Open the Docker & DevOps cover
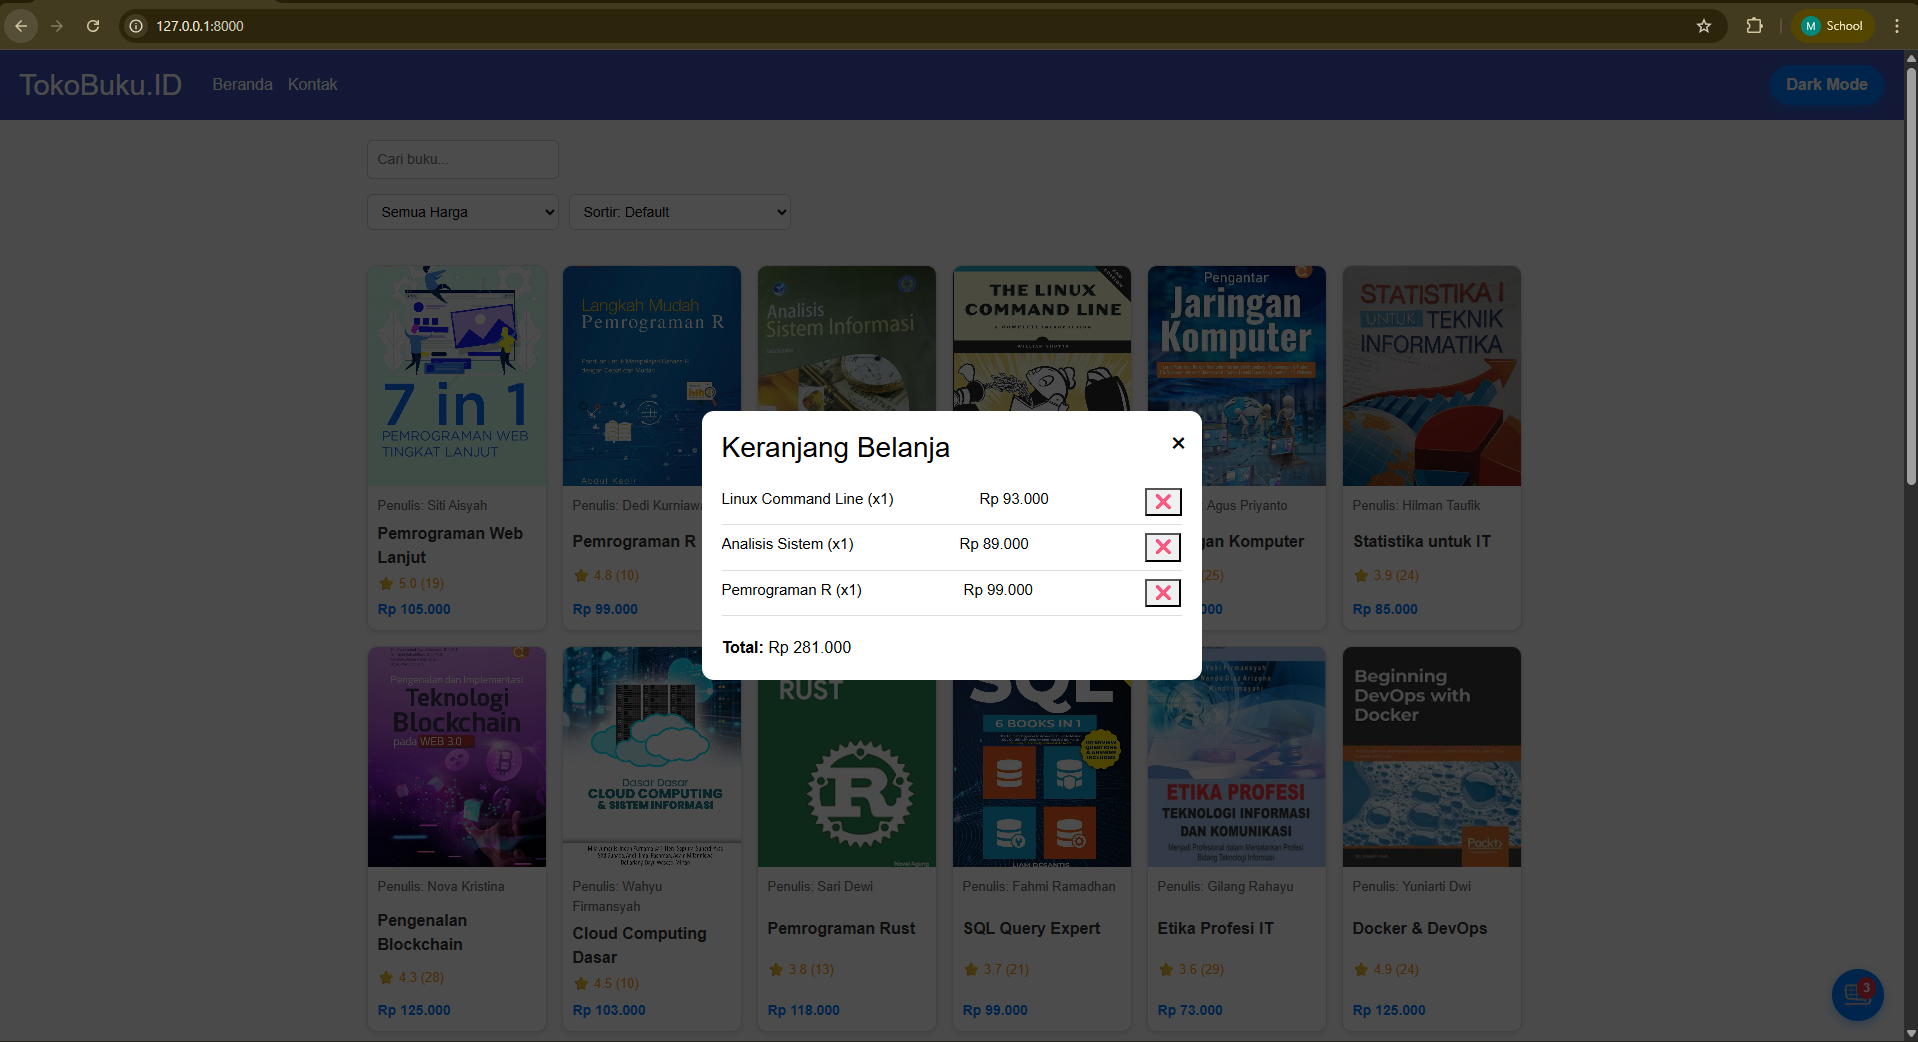Screen dimensions: 1918x1042 click(x=1432, y=757)
